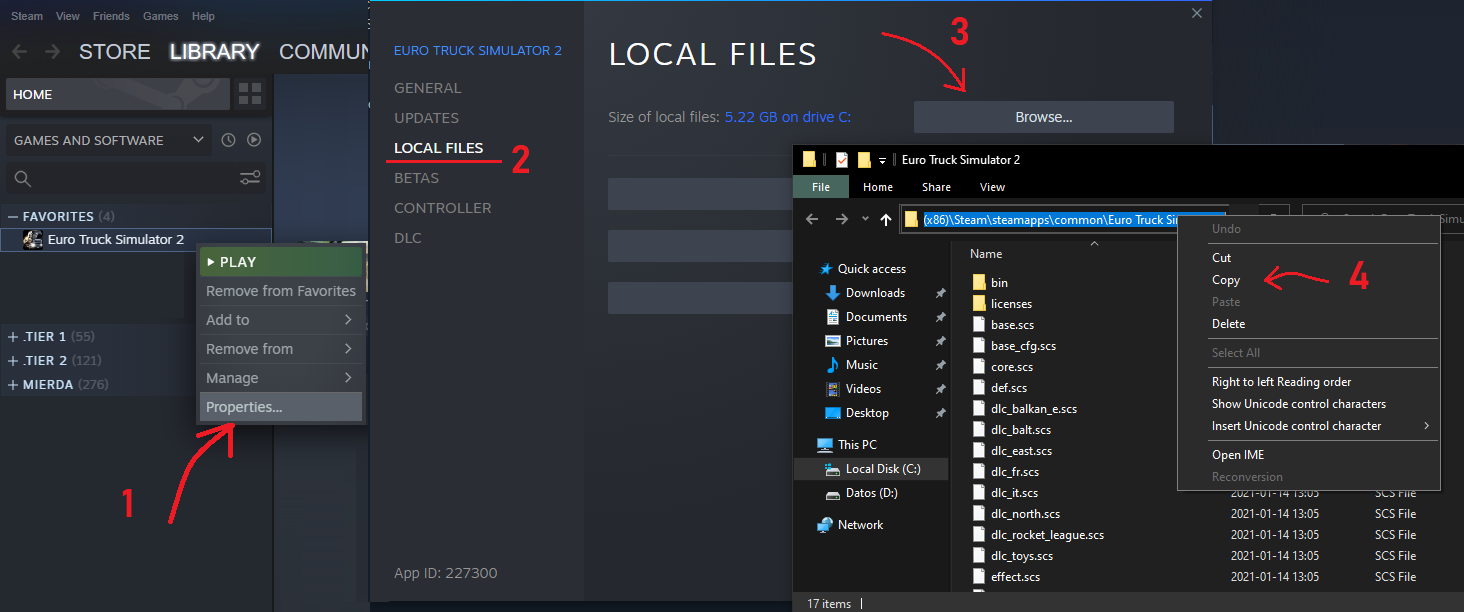This screenshot has height=612, width=1464.
Task: Open the View menu in Steam
Action: (68, 17)
